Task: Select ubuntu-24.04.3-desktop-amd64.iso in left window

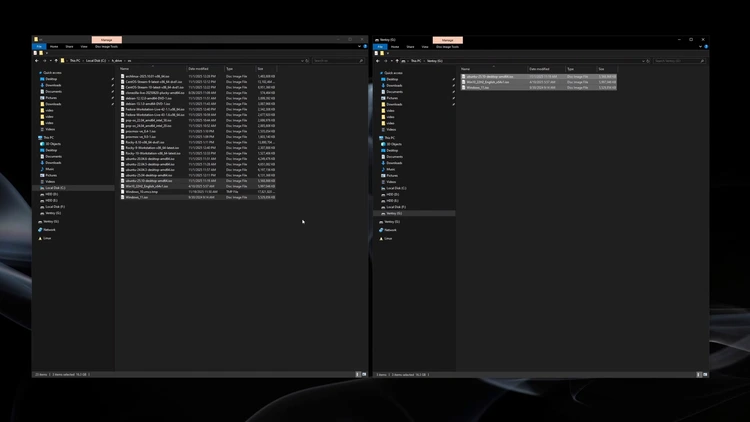Action: point(198,170)
